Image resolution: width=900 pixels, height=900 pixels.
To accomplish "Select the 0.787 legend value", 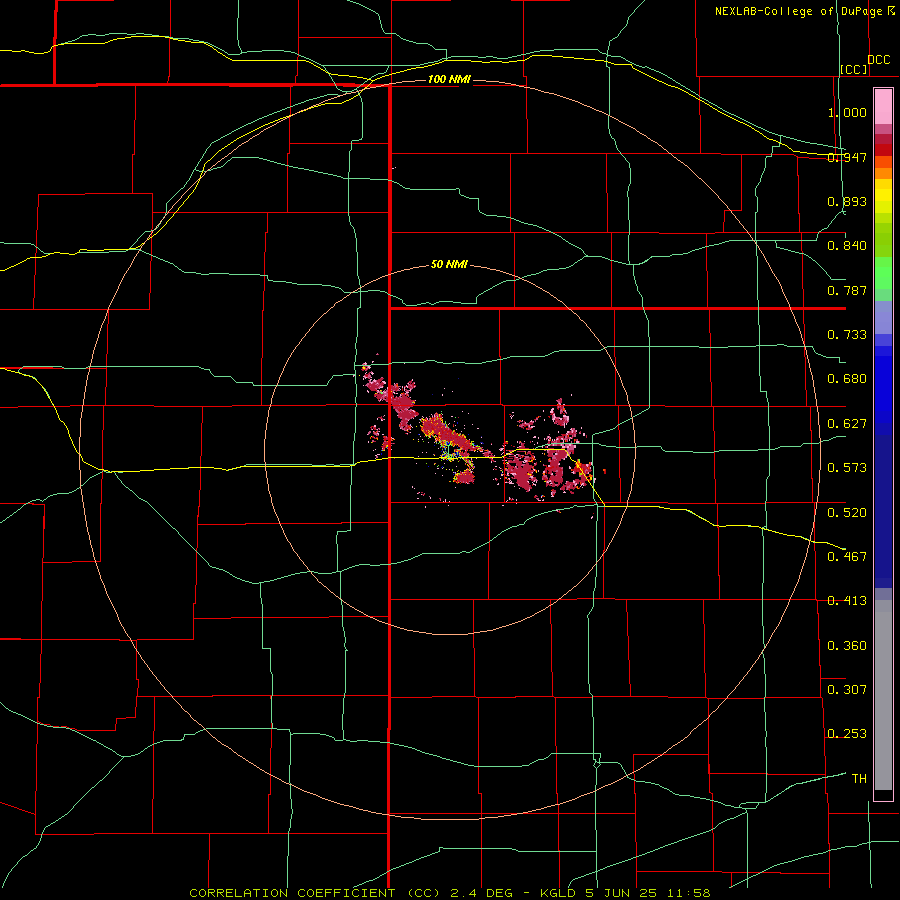I will point(847,290).
